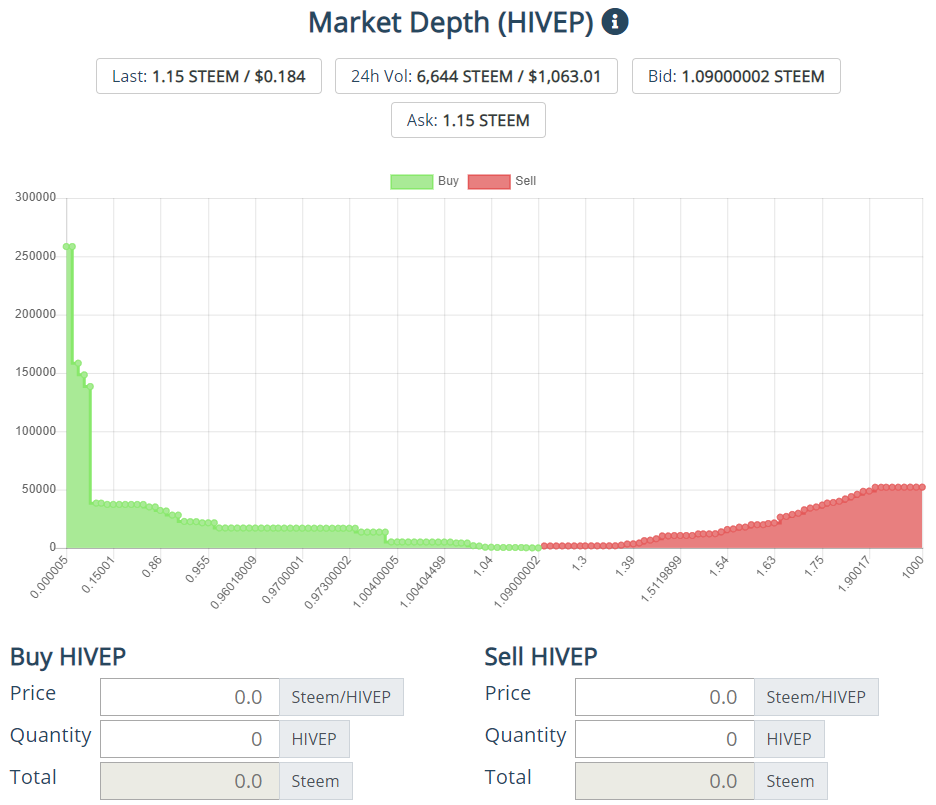Screen dimensions: 936x805
Task: Click the 150000 y-axis label
Action: click(x=35, y=372)
